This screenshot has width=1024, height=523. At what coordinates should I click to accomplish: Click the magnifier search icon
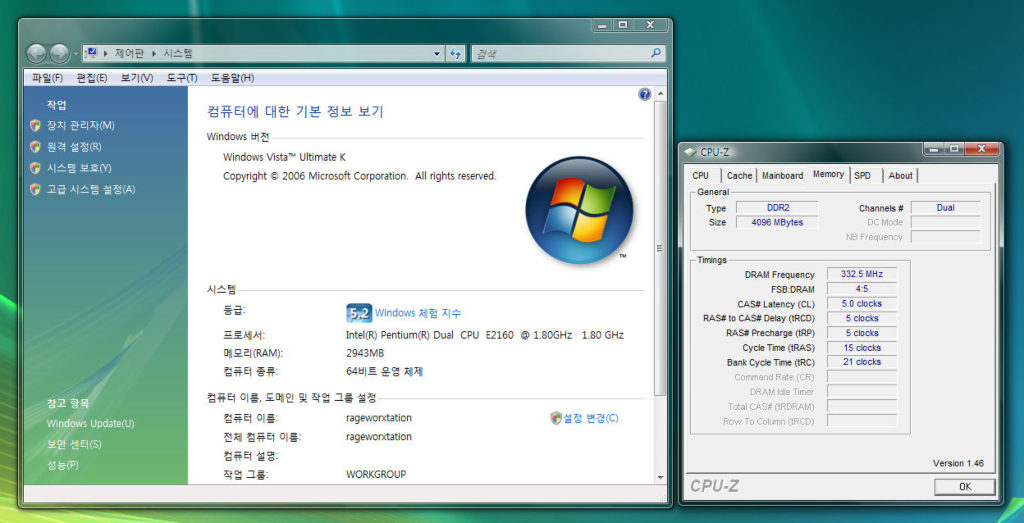[x=656, y=54]
